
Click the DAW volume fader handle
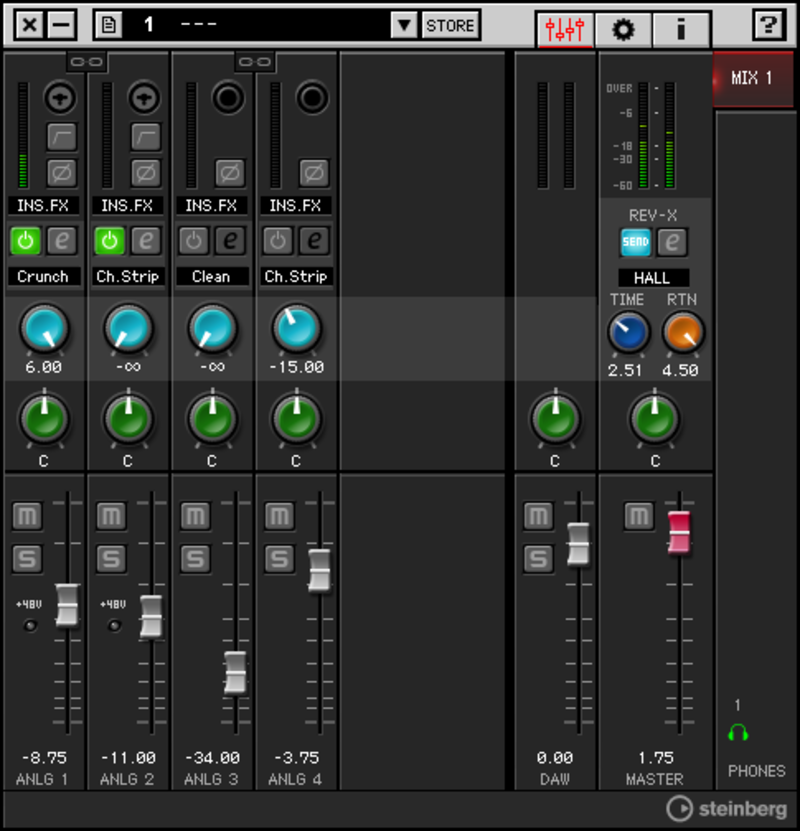click(x=578, y=544)
